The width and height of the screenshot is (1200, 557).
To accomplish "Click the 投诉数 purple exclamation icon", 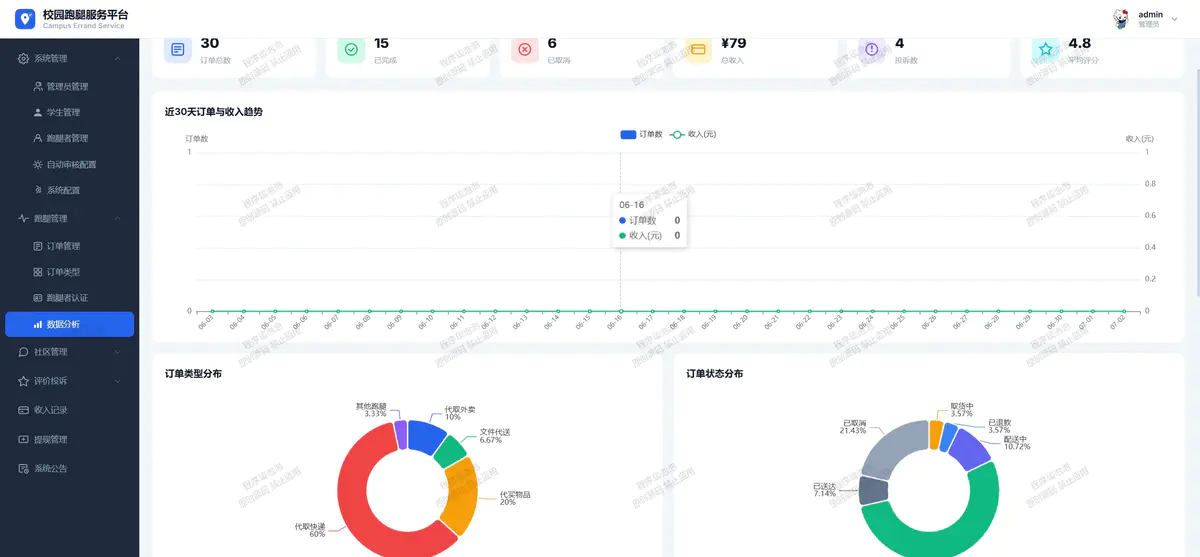I will tap(872, 49).
